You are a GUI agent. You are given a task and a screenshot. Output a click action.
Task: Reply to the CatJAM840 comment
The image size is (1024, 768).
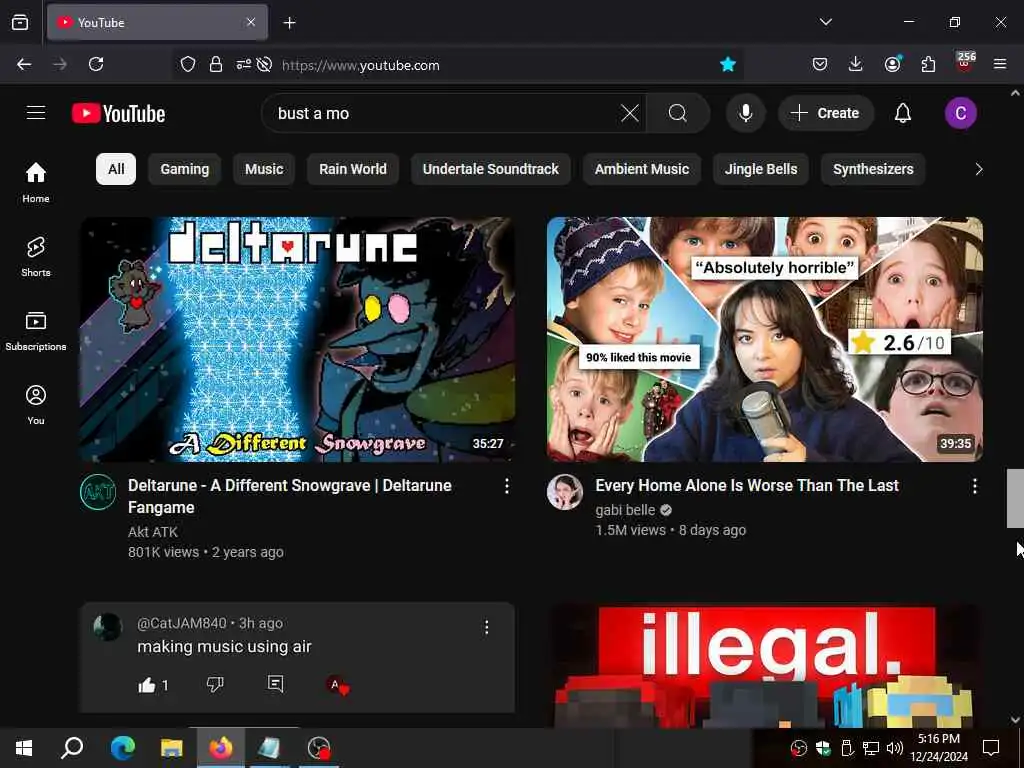coord(276,684)
